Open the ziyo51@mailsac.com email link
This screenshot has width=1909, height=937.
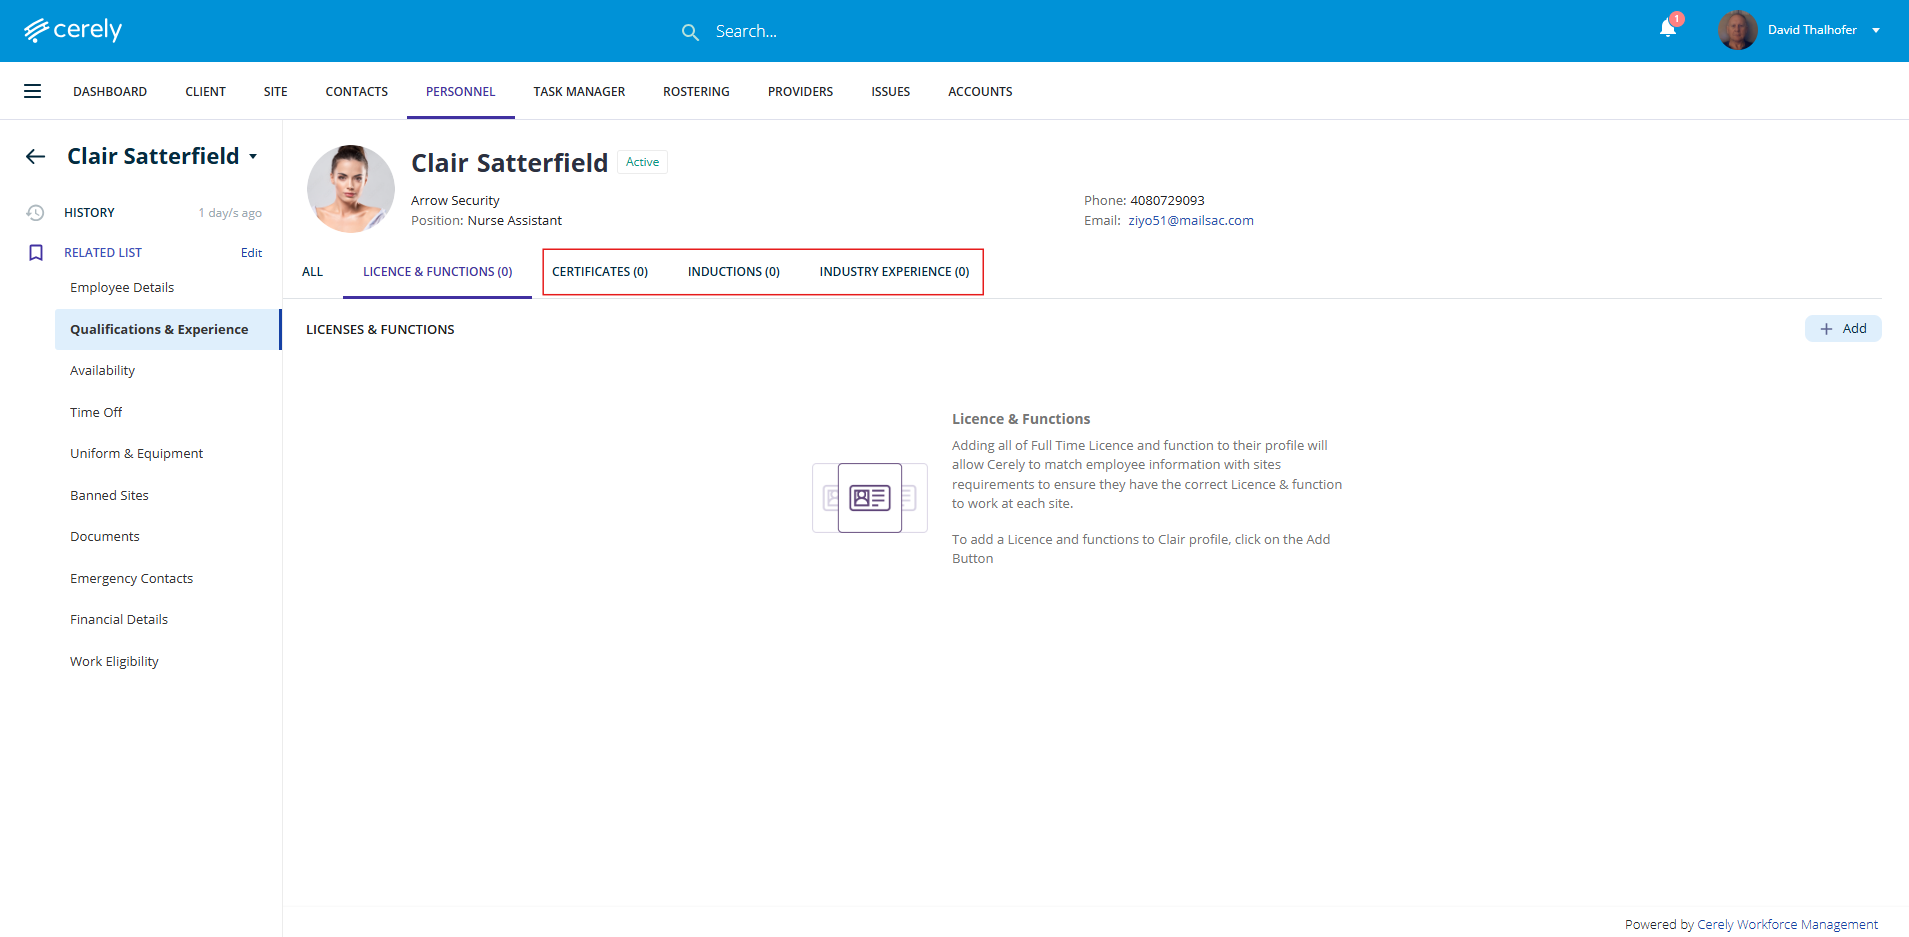coord(1190,221)
